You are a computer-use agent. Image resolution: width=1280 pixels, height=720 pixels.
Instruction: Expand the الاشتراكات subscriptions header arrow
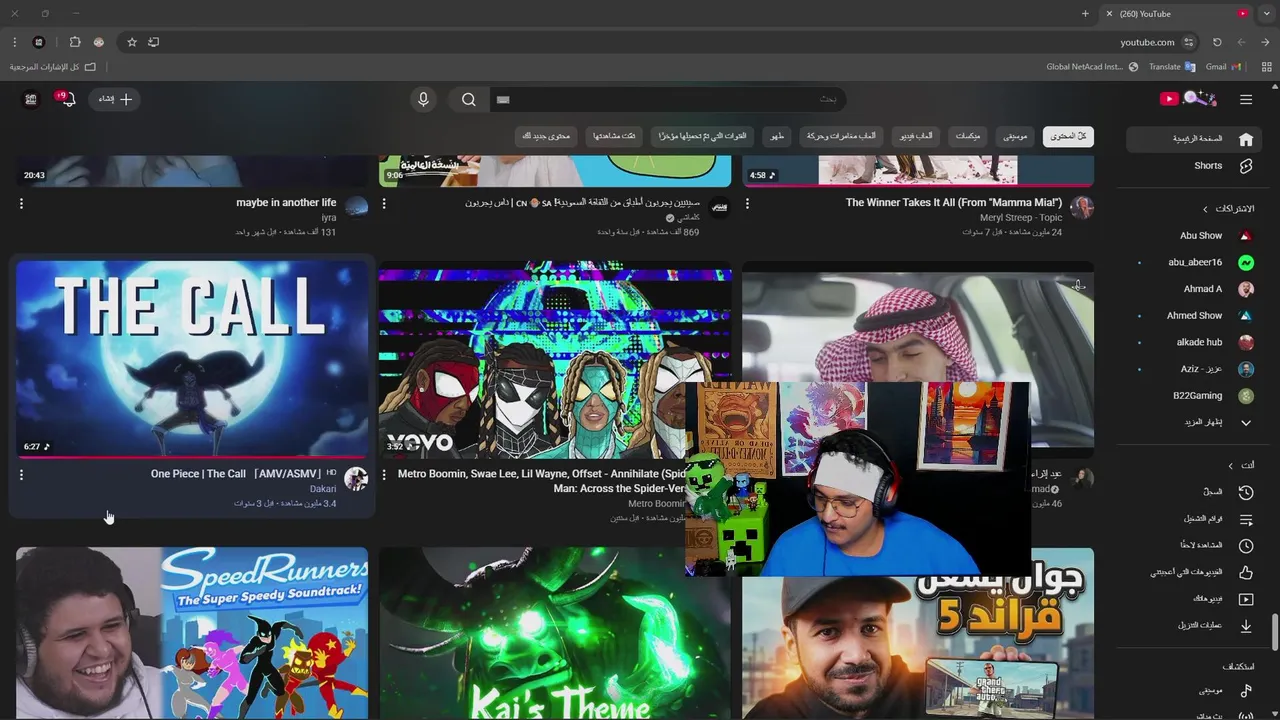tap(1205, 209)
